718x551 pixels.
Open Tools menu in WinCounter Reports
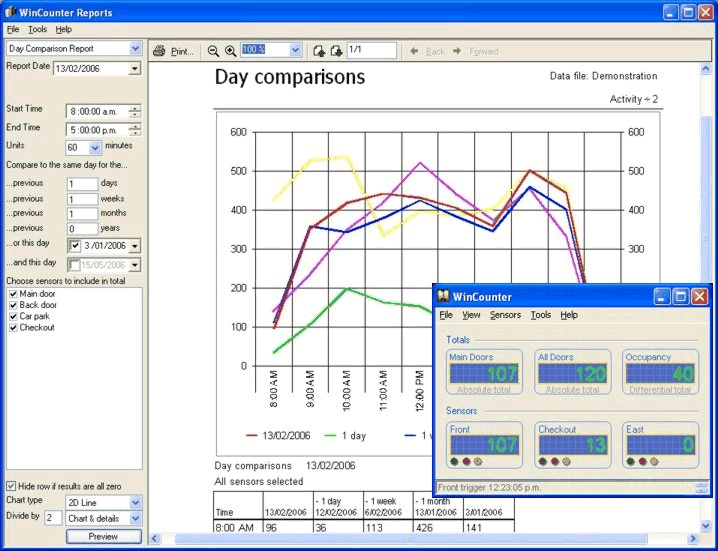pyautogui.click(x=38, y=29)
